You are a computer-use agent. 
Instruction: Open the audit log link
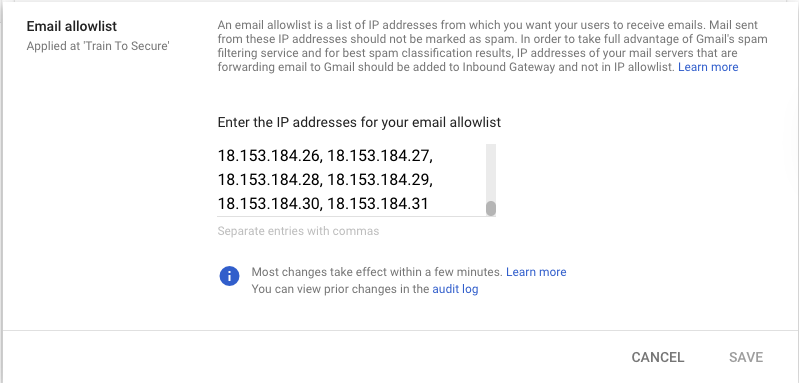coord(455,289)
